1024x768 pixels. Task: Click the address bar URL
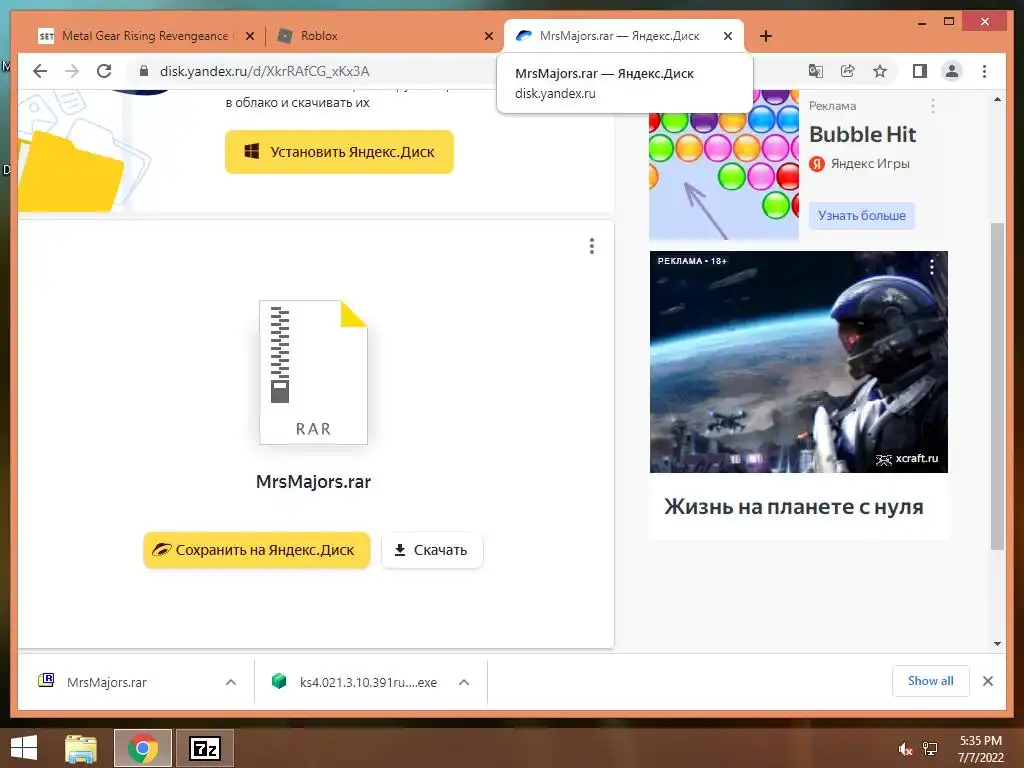click(264, 71)
